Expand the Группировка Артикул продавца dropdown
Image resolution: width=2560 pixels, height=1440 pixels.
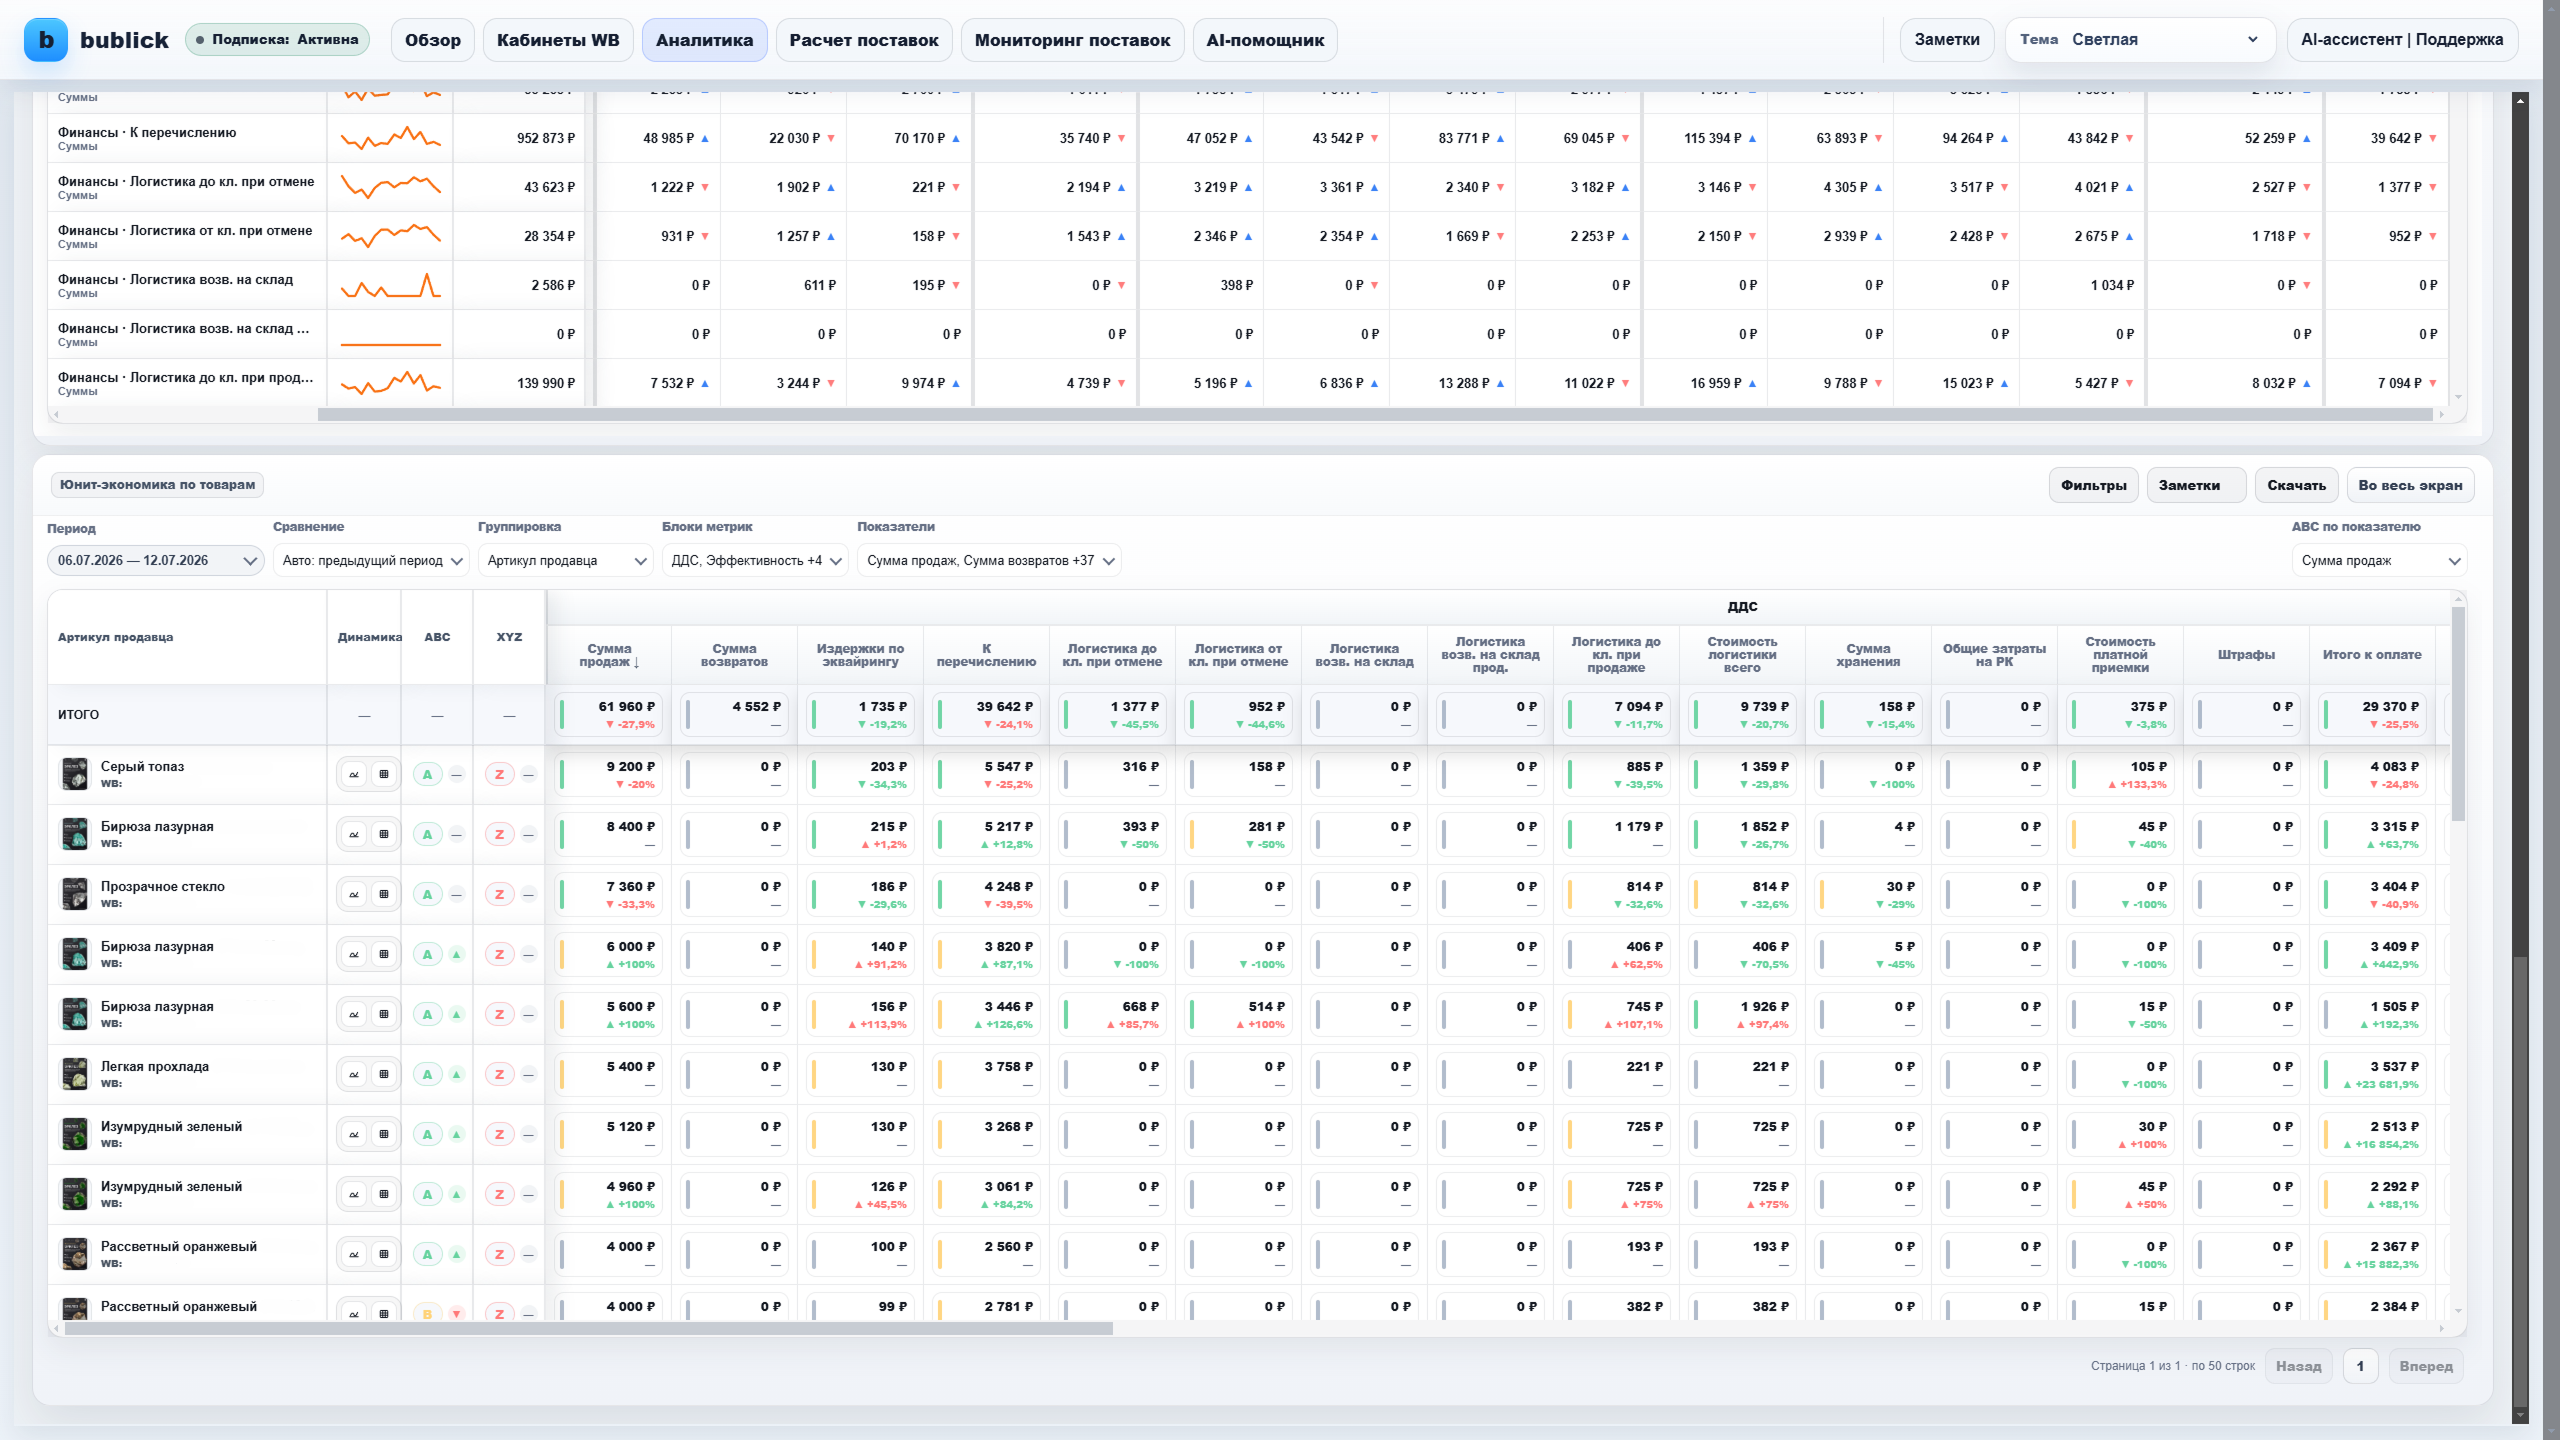coord(565,561)
